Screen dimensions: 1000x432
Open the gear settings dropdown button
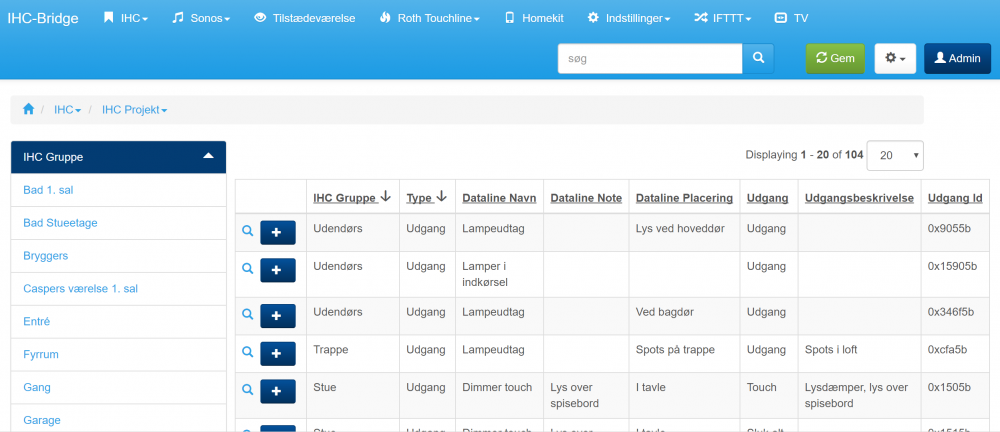tap(895, 58)
